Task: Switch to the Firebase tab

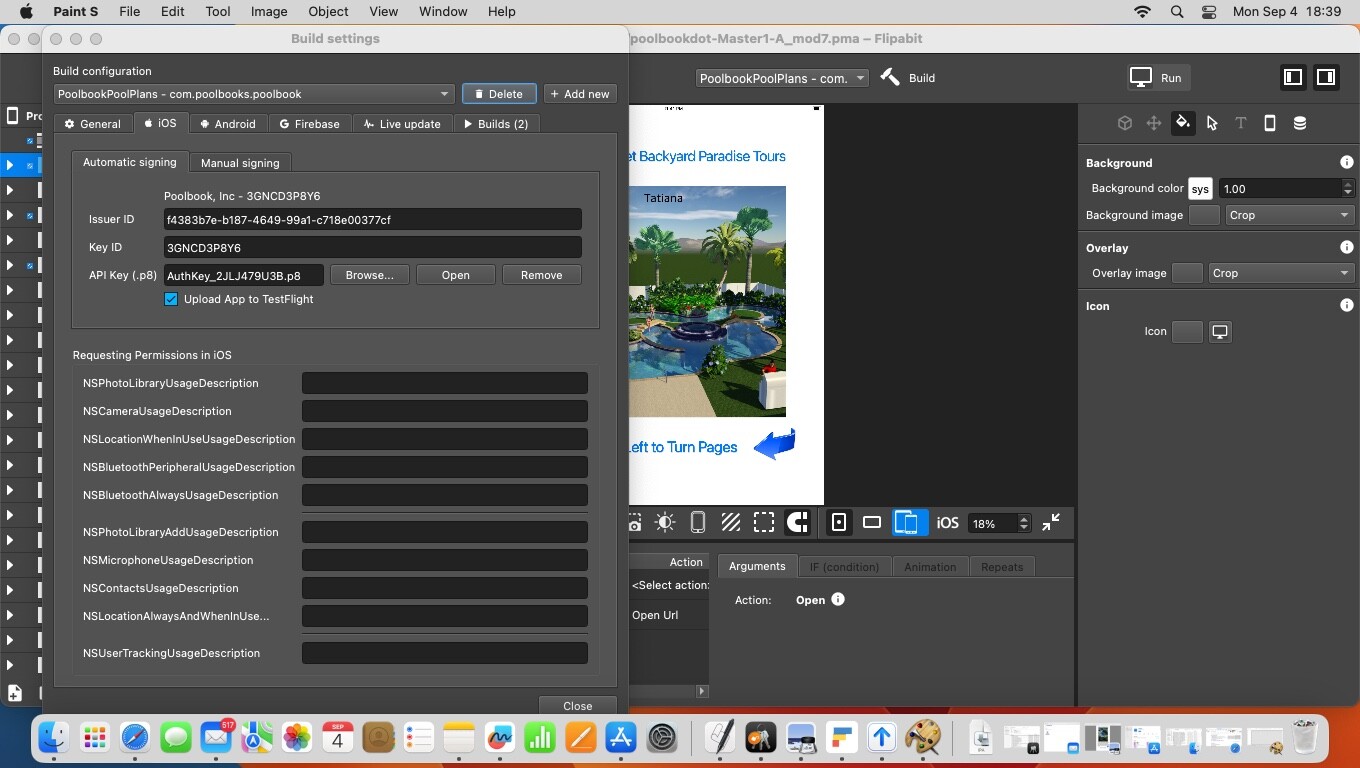Action: tap(309, 124)
